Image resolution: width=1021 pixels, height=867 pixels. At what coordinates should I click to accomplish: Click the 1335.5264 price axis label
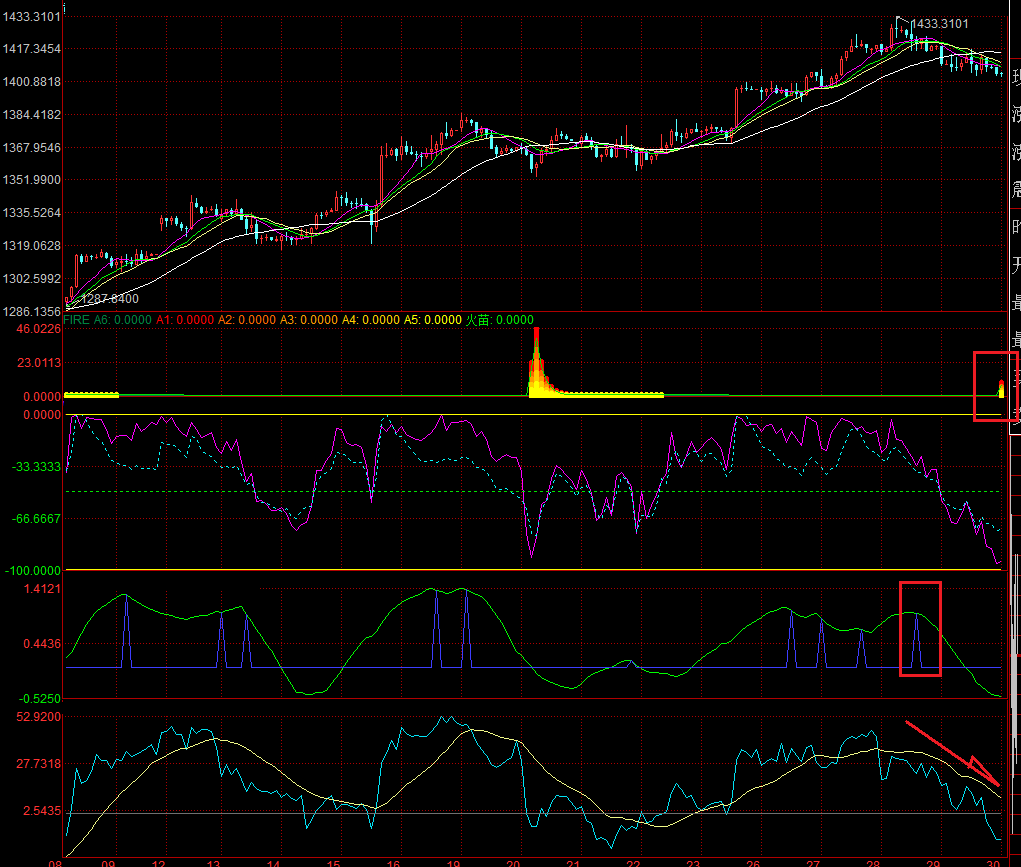(x=31, y=213)
